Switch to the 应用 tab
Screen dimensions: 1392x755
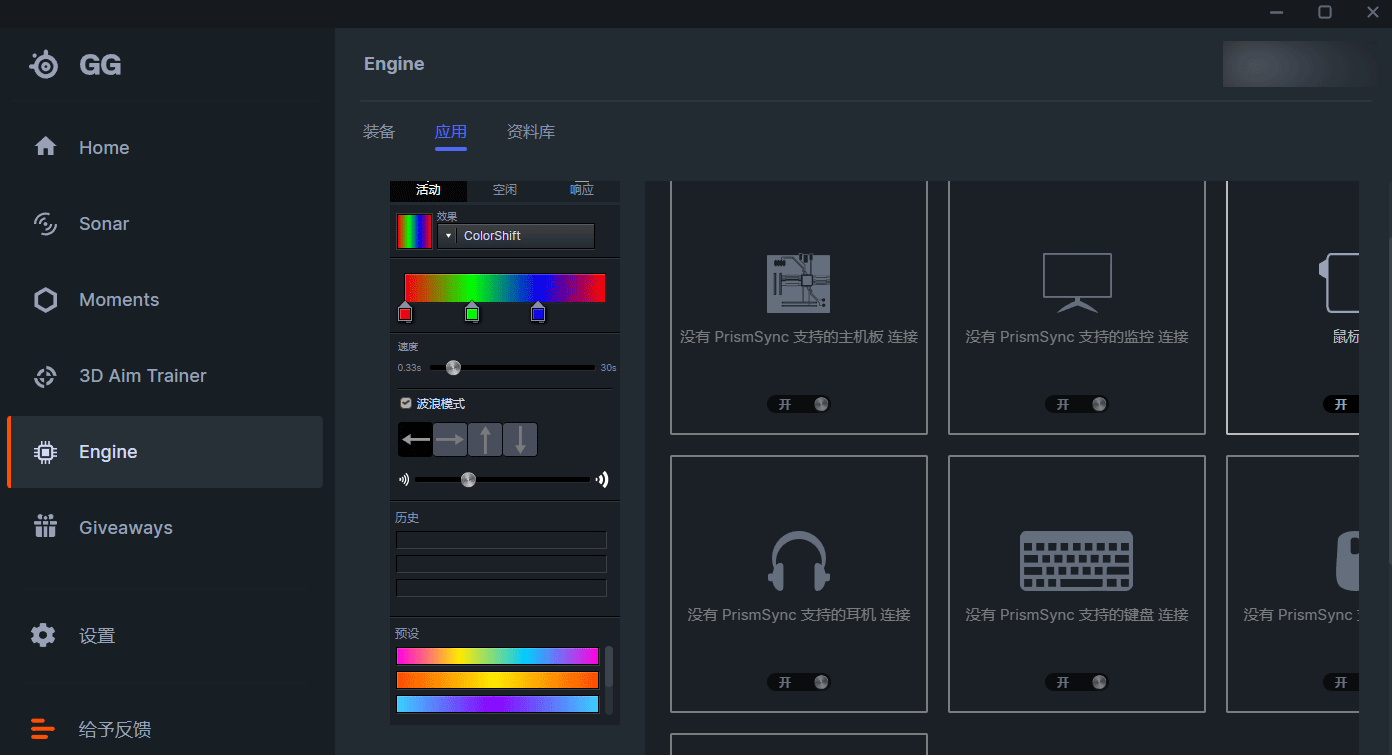pyautogui.click(x=451, y=132)
